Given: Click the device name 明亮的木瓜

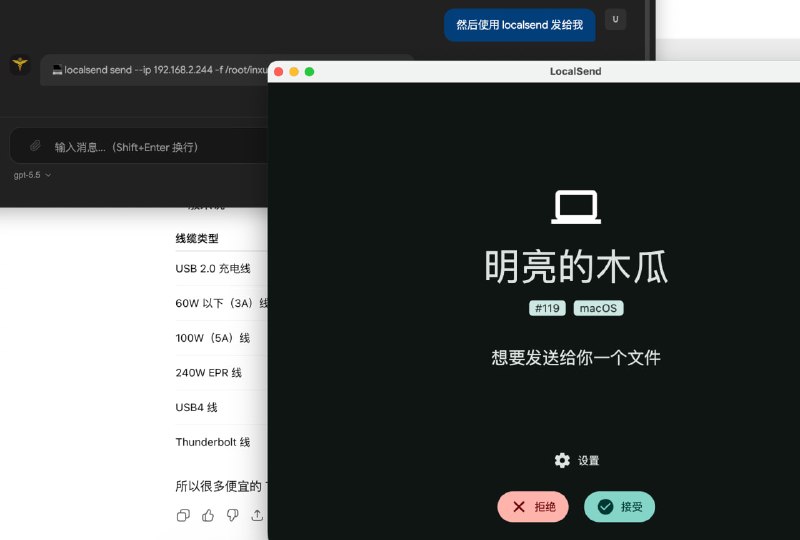Looking at the screenshot, I should tap(576, 266).
